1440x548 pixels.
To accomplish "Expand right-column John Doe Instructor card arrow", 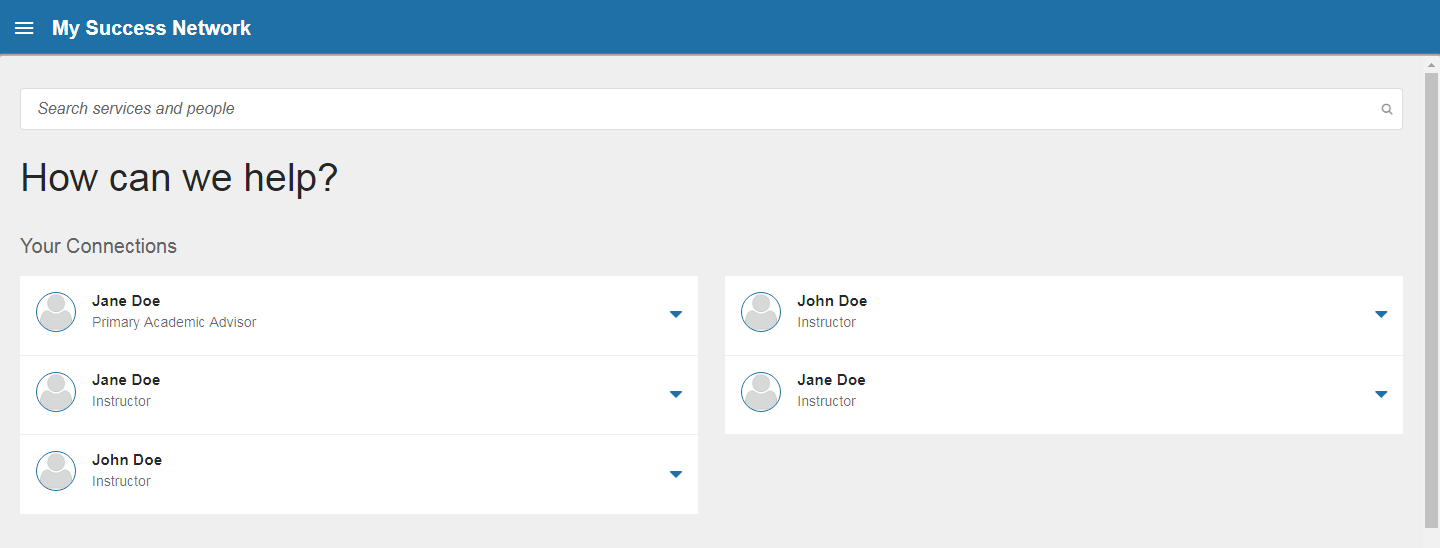I will point(1381,314).
